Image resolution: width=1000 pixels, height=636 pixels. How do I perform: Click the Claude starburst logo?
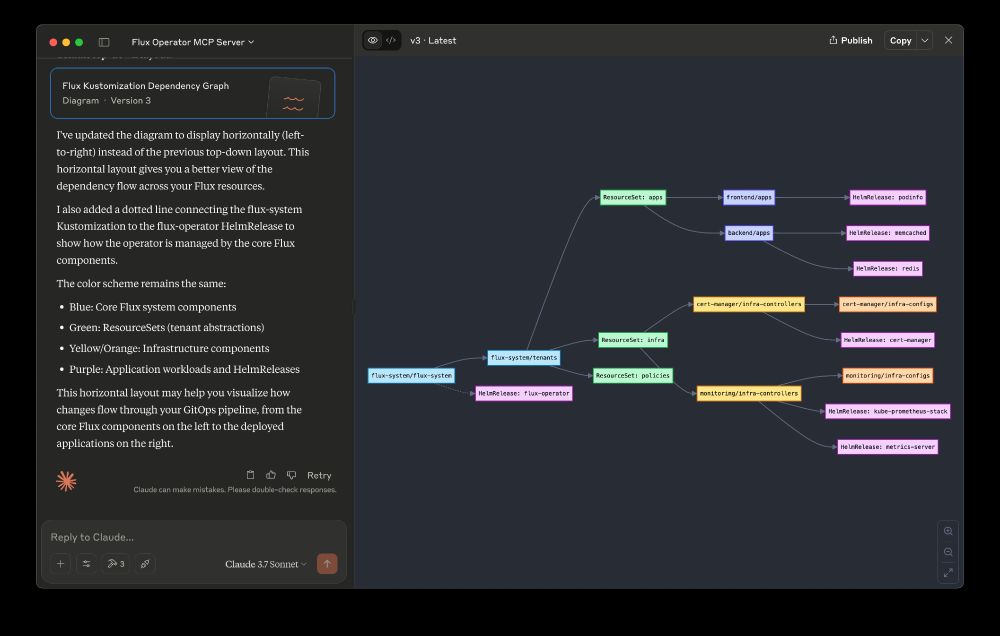tap(66, 481)
